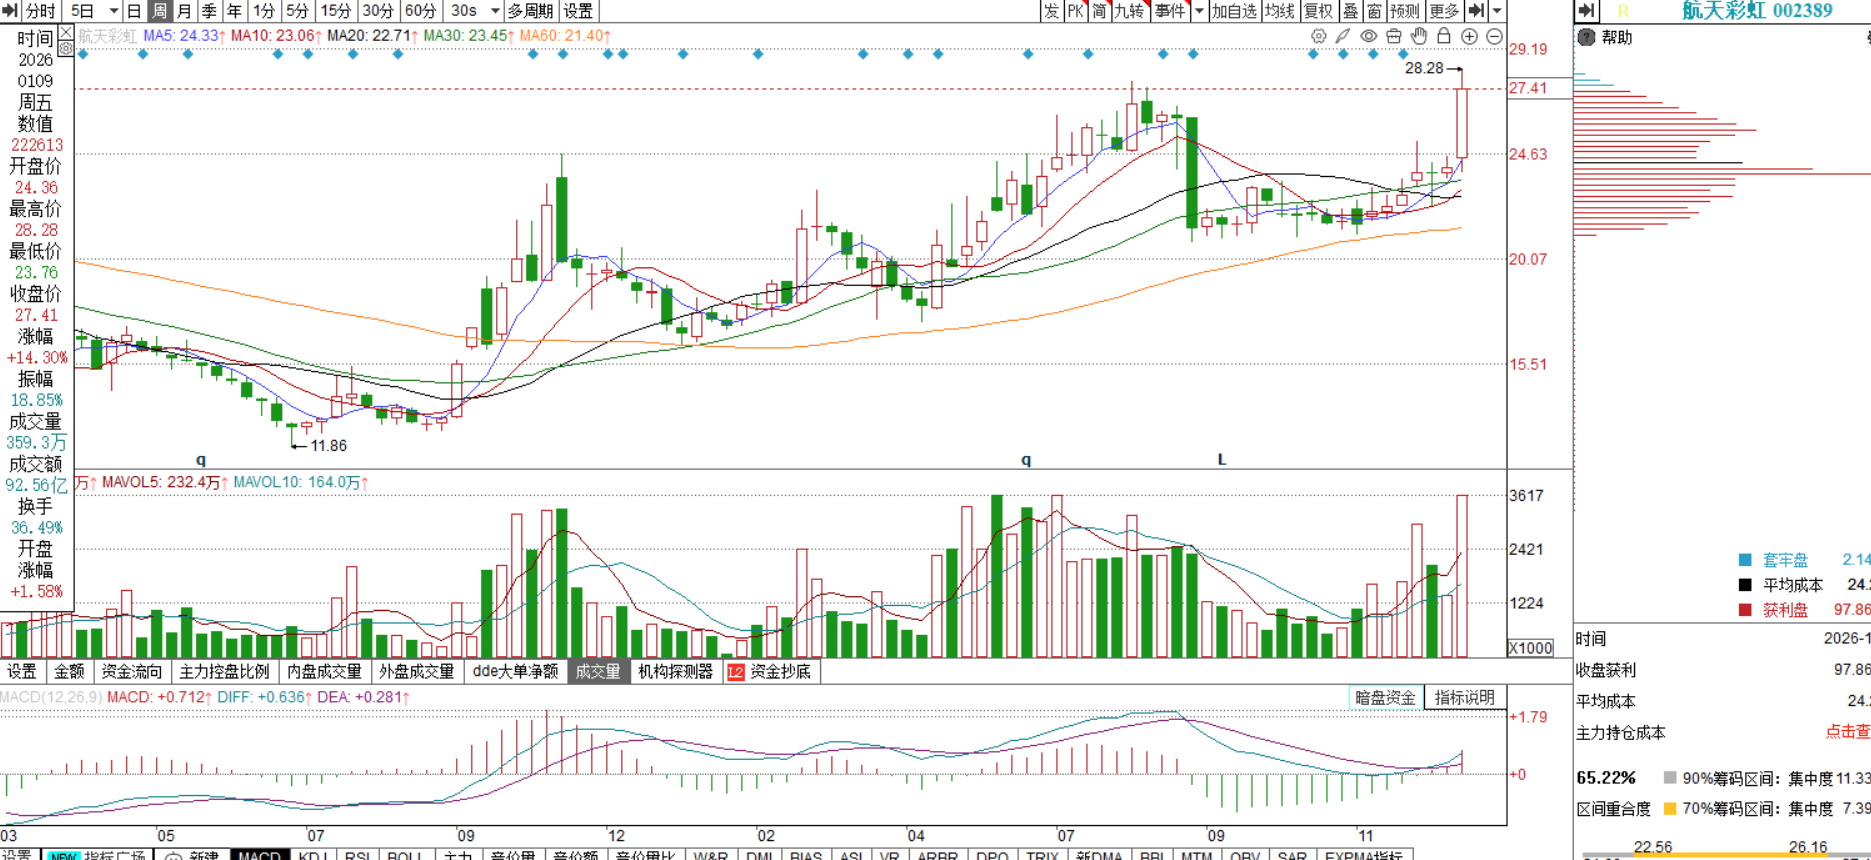Screen dimensions: 1871x860
Task: Toggle the 简 simple mode button
Action: click(x=1099, y=11)
